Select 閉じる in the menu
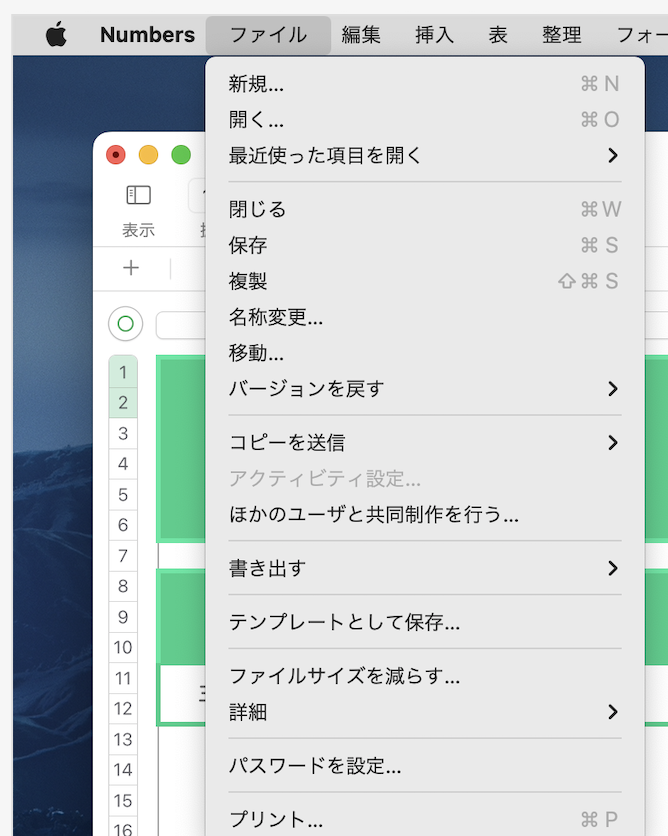Image resolution: width=668 pixels, height=836 pixels. [x=425, y=209]
